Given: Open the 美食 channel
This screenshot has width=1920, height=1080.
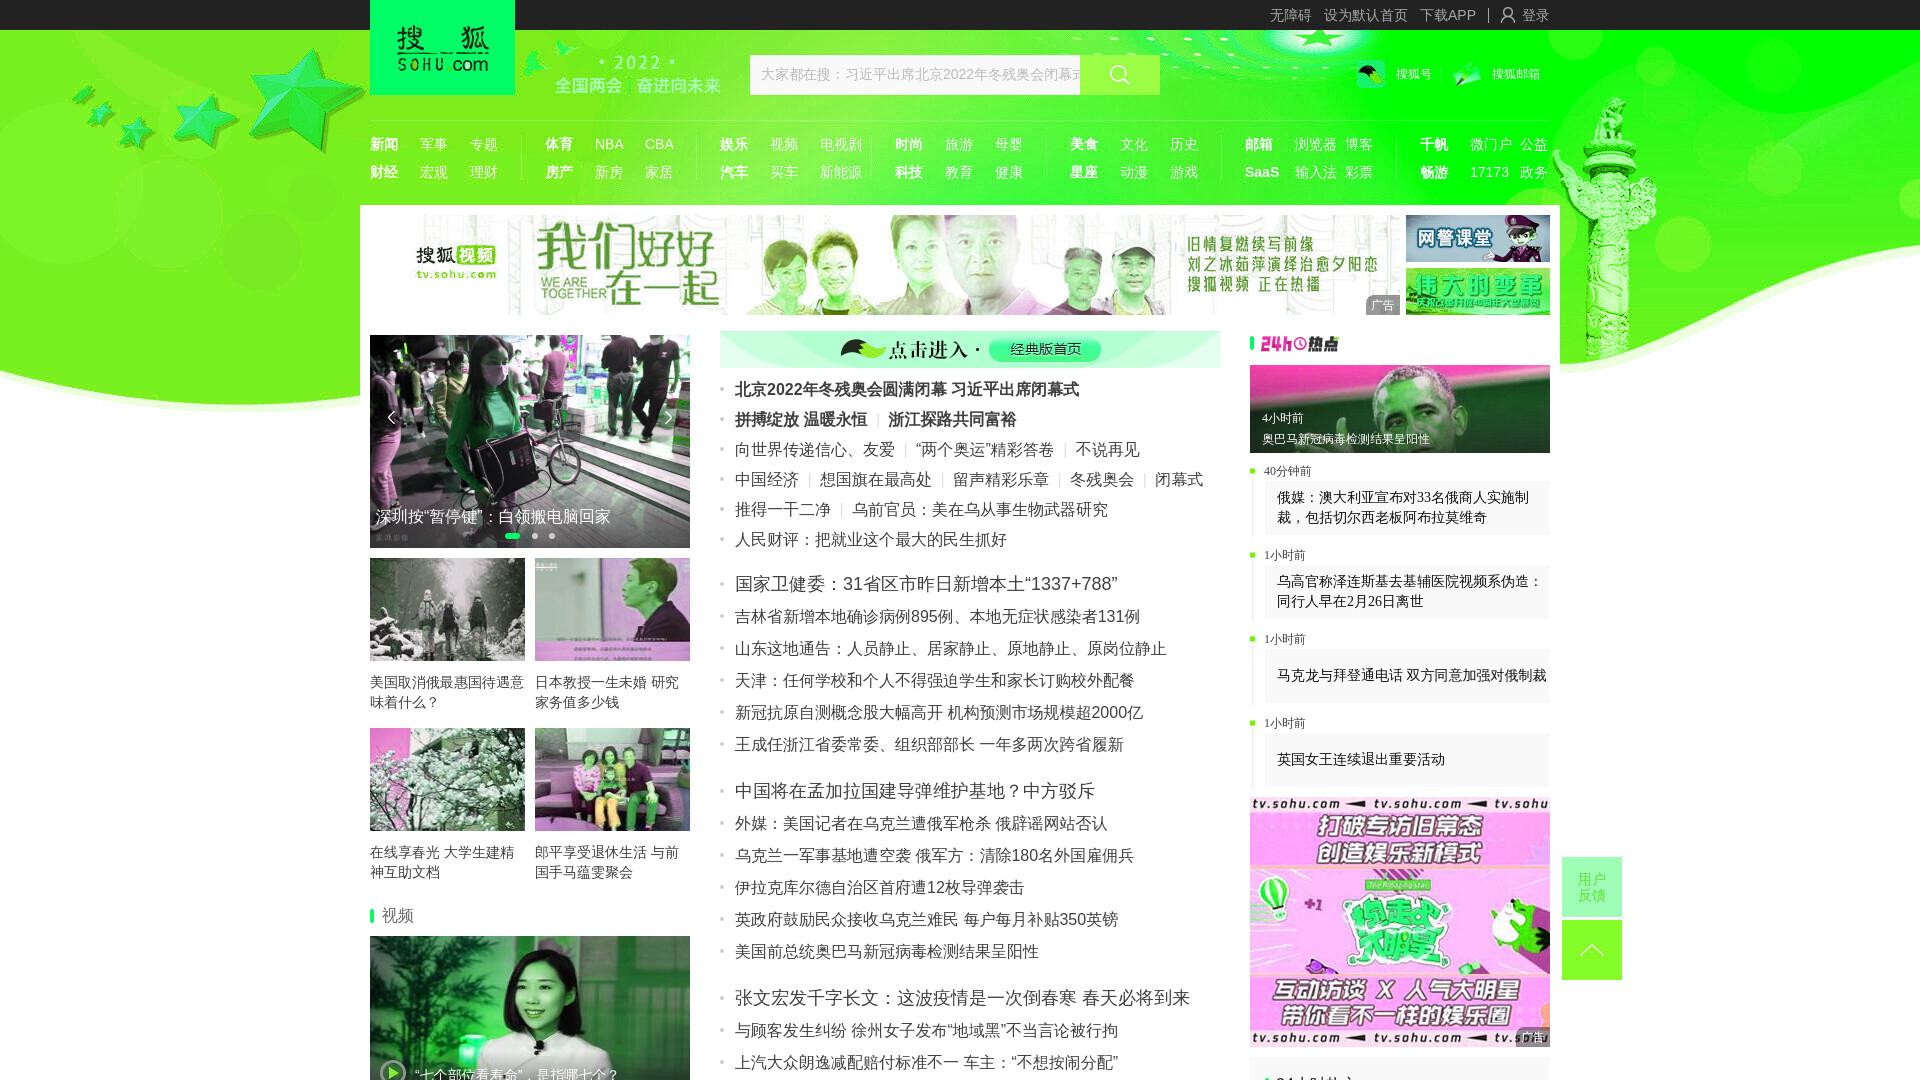Looking at the screenshot, I should (1084, 144).
